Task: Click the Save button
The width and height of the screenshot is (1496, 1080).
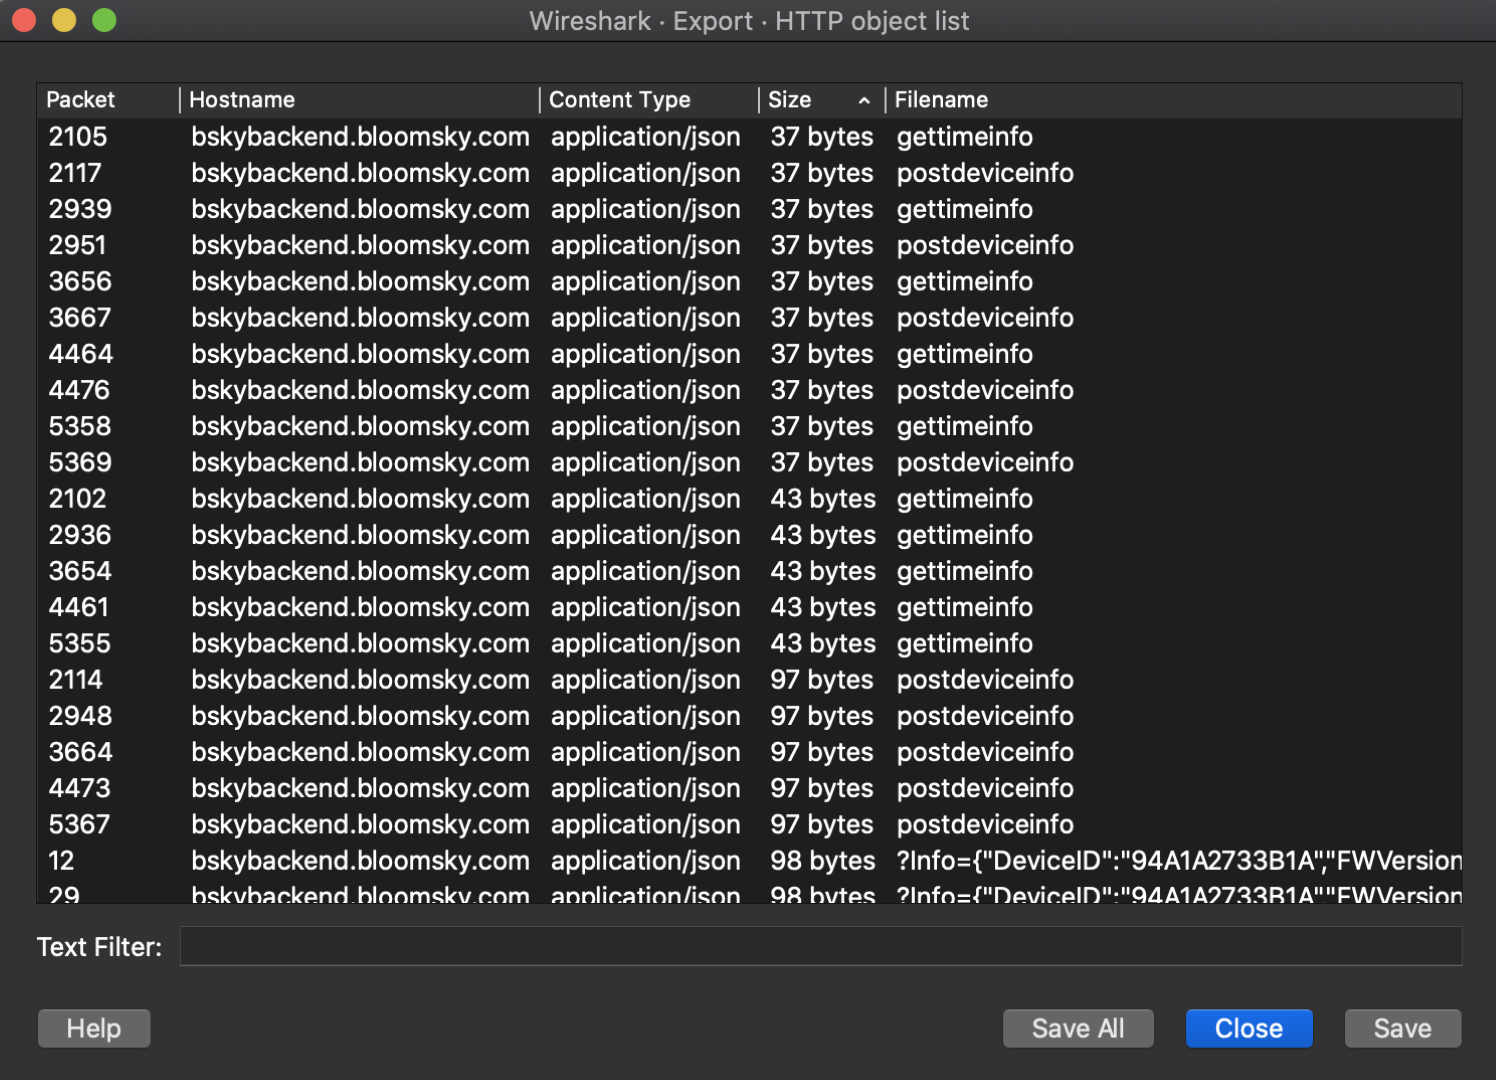Action: click(x=1402, y=1028)
